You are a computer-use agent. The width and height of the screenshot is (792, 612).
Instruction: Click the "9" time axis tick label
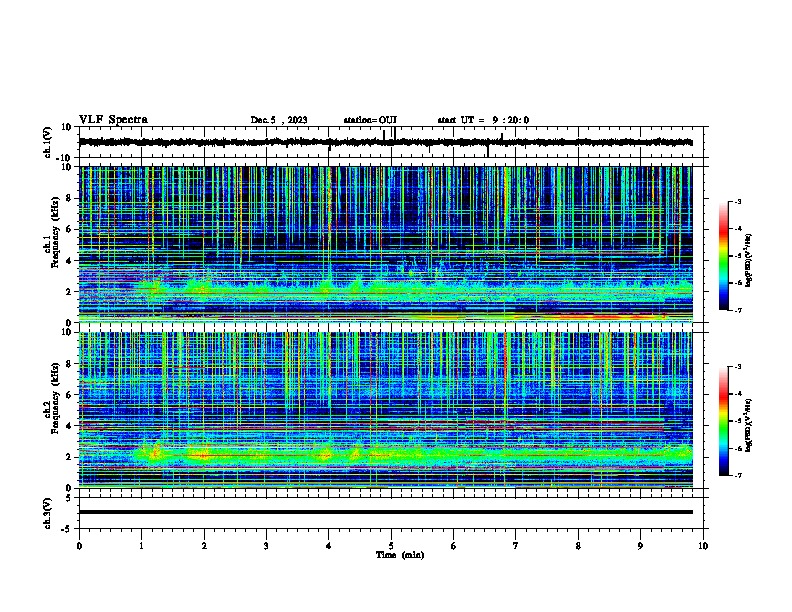click(640, 546)
